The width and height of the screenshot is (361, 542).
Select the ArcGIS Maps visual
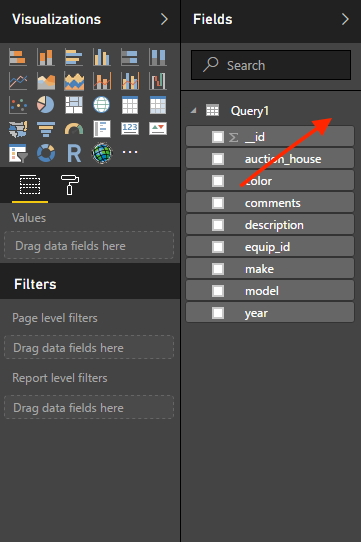102,153
